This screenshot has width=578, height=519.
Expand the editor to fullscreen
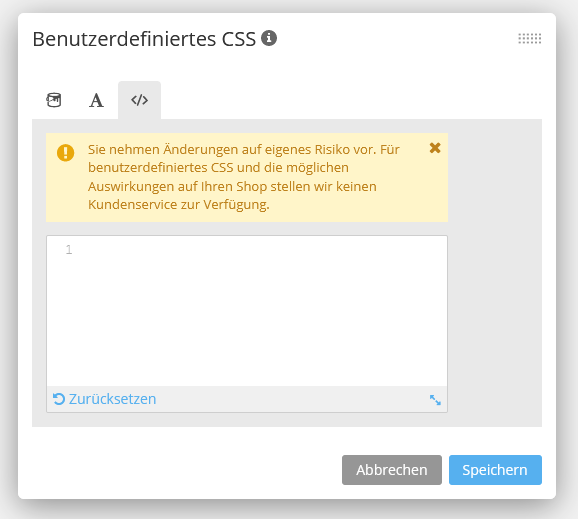pyautogui.click(x=435, y=400)
